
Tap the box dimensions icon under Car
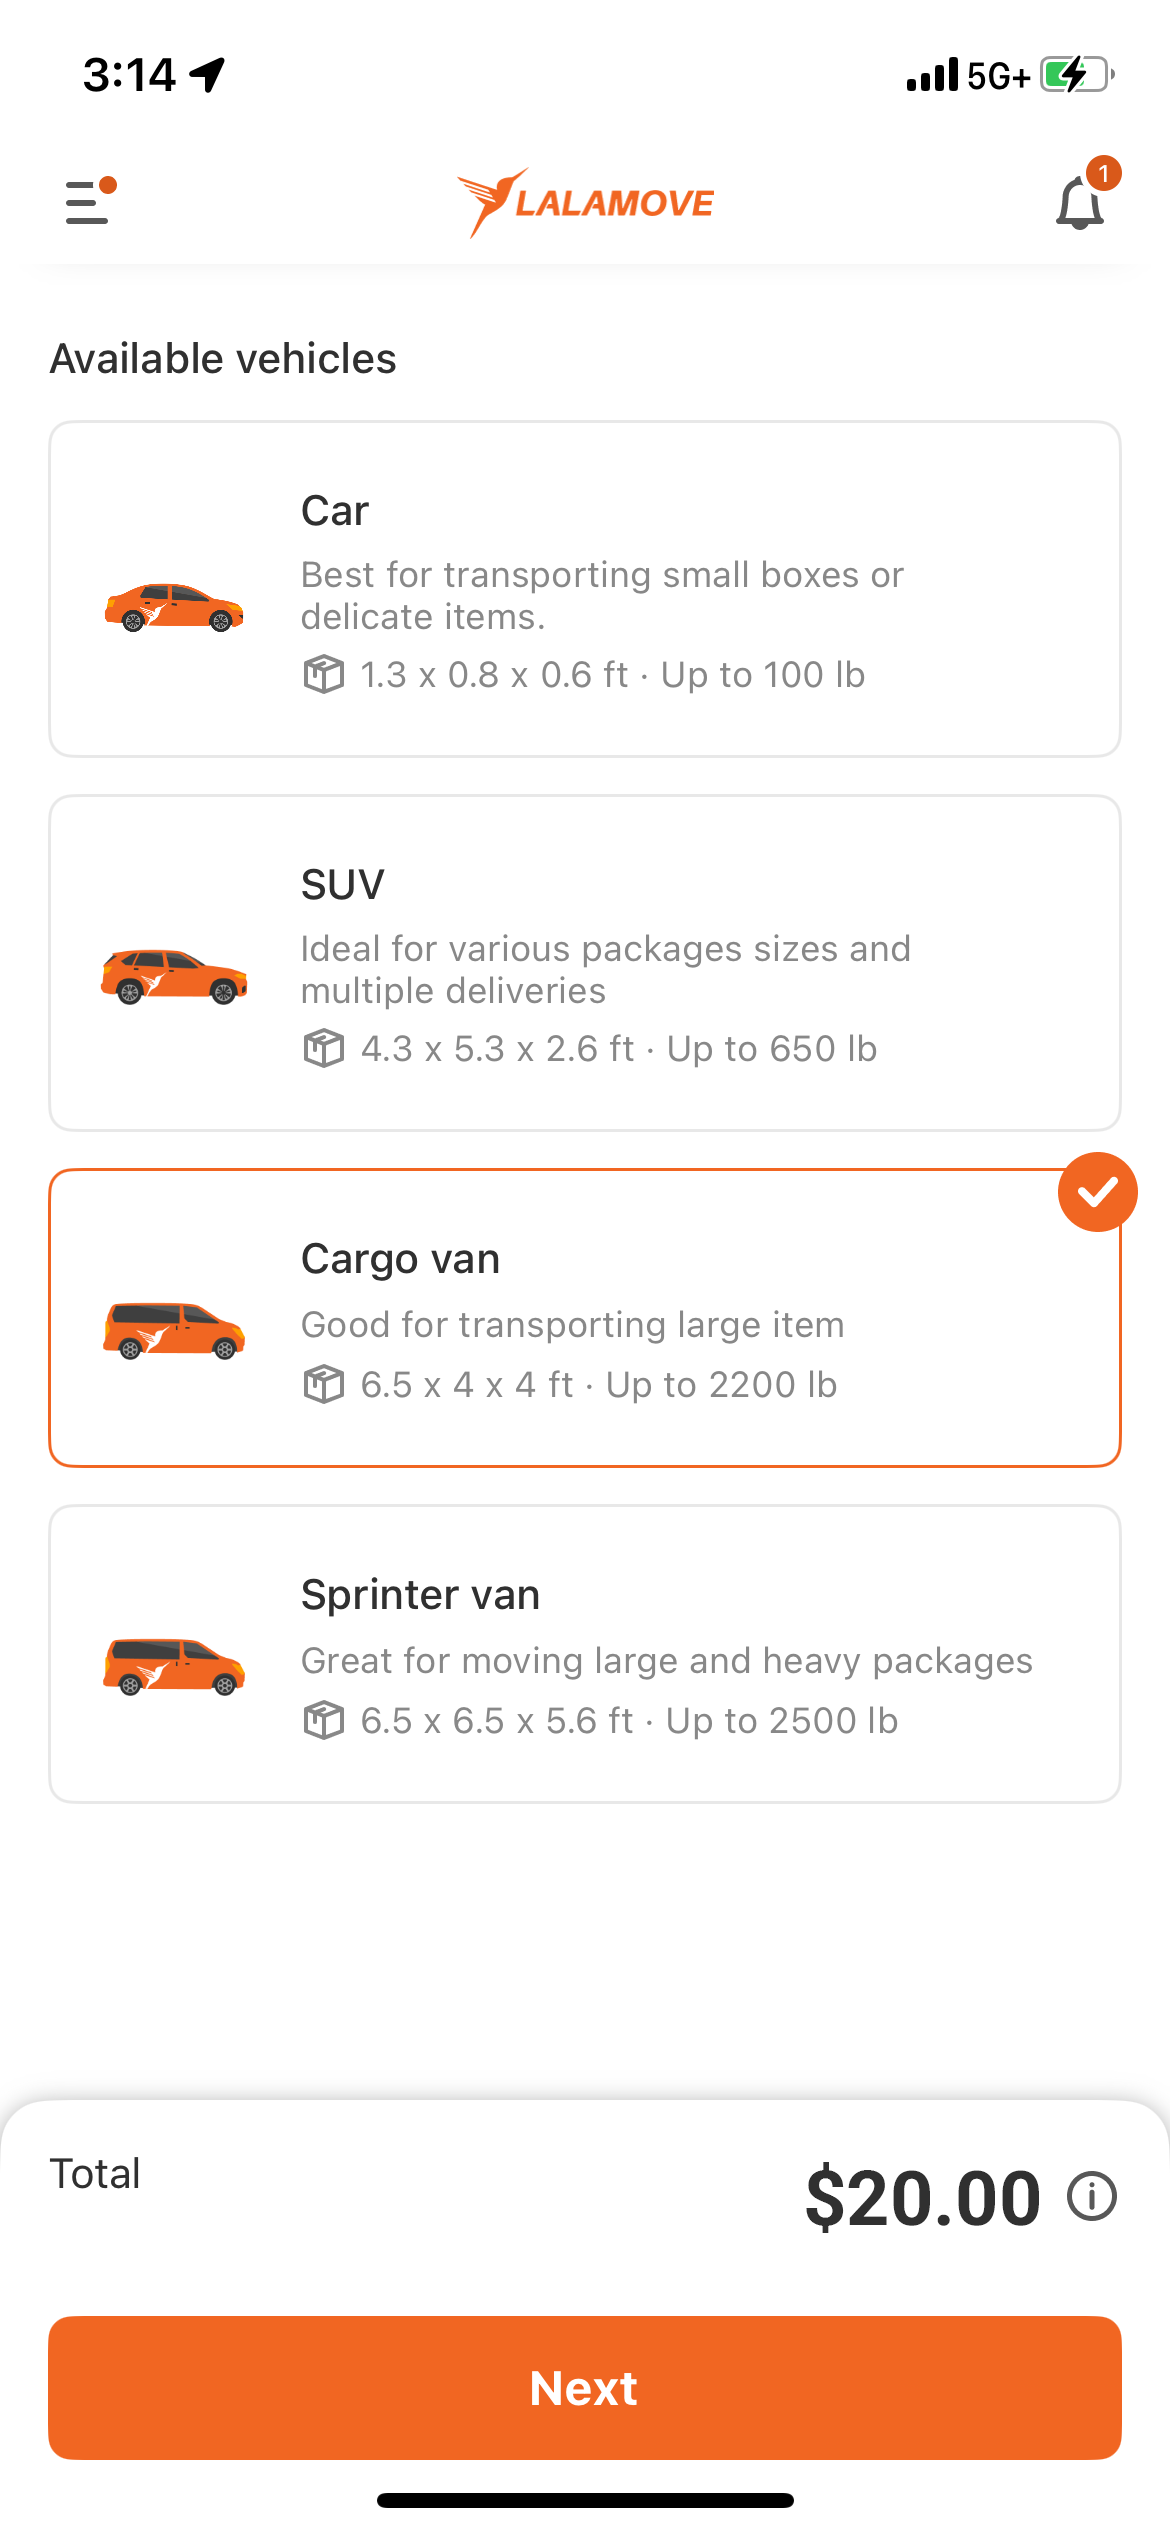pyautogui.click(x=323, y=675)
